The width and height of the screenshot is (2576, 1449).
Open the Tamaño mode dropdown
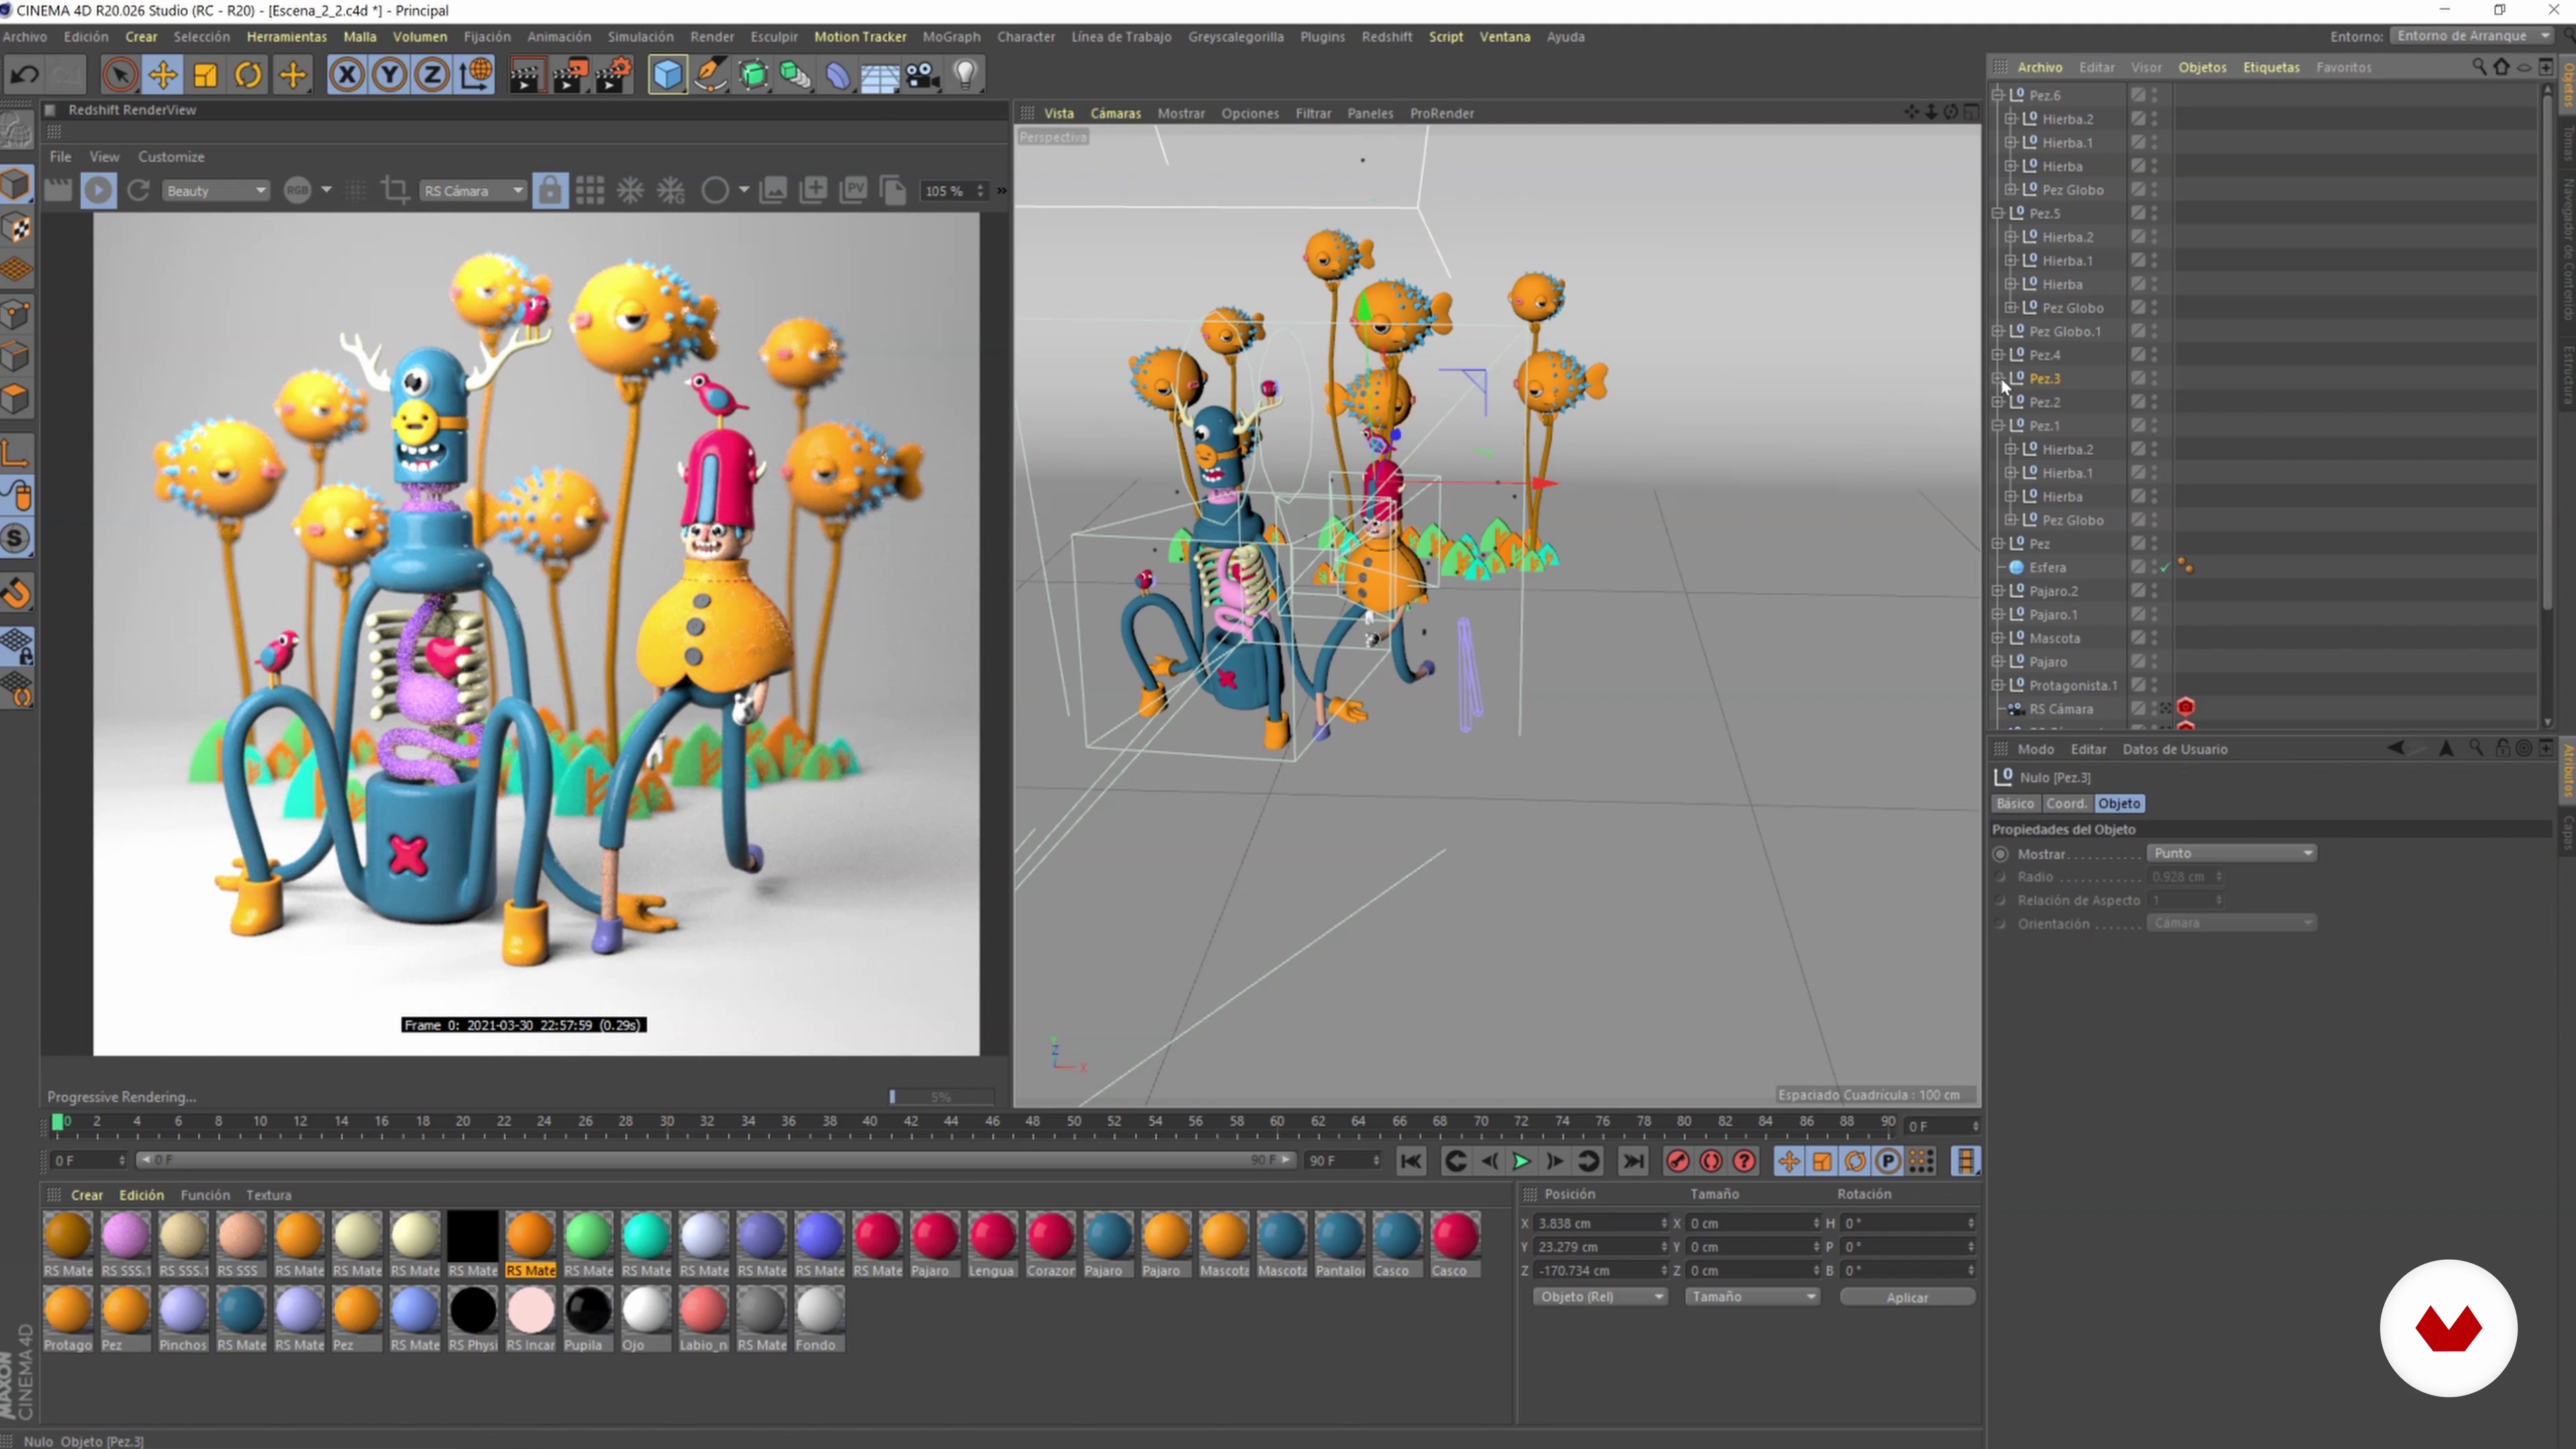(x=1752, y=1297)
